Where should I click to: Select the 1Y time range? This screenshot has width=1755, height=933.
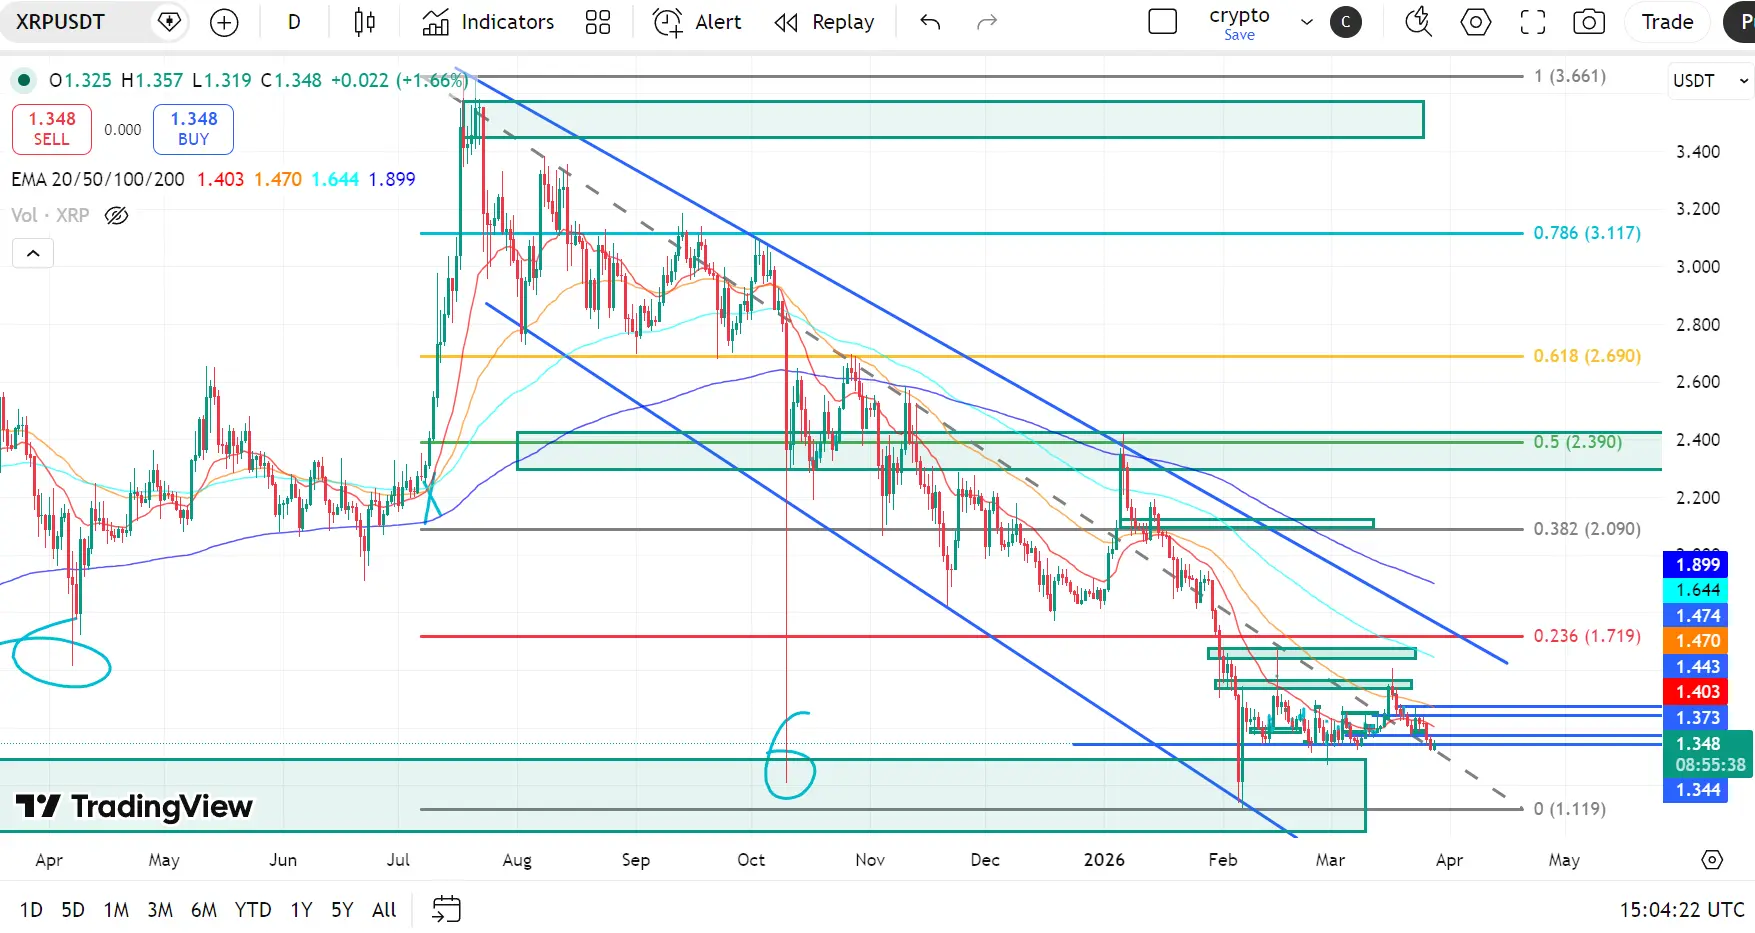pyautogui.click(x=301, y=910)
